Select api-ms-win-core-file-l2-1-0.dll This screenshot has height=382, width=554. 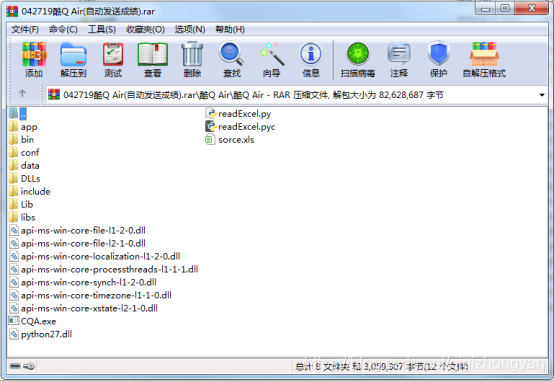pyautogui.click(x=77, y=243)
